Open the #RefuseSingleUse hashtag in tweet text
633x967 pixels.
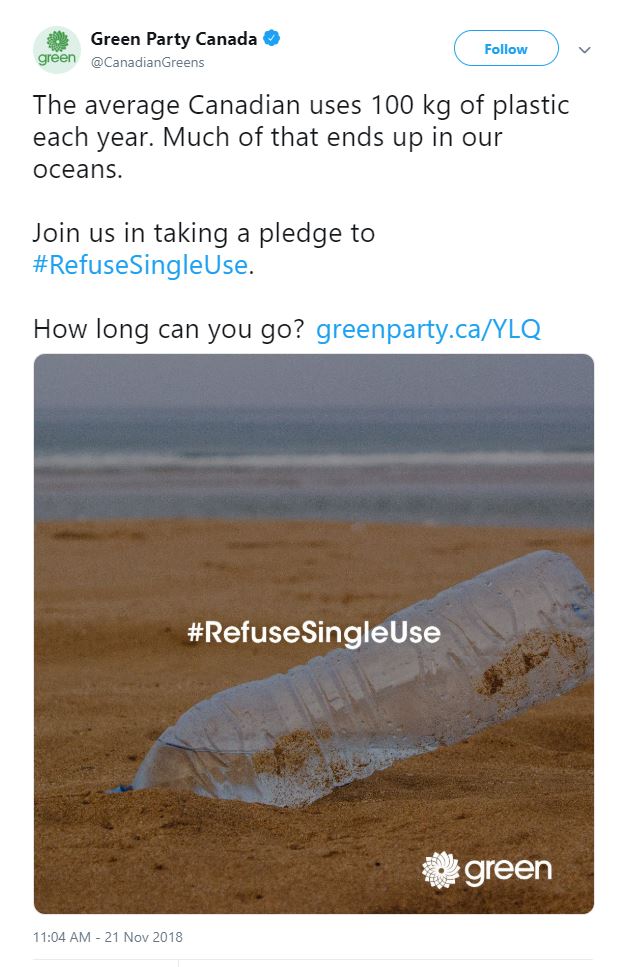(139, 266)
